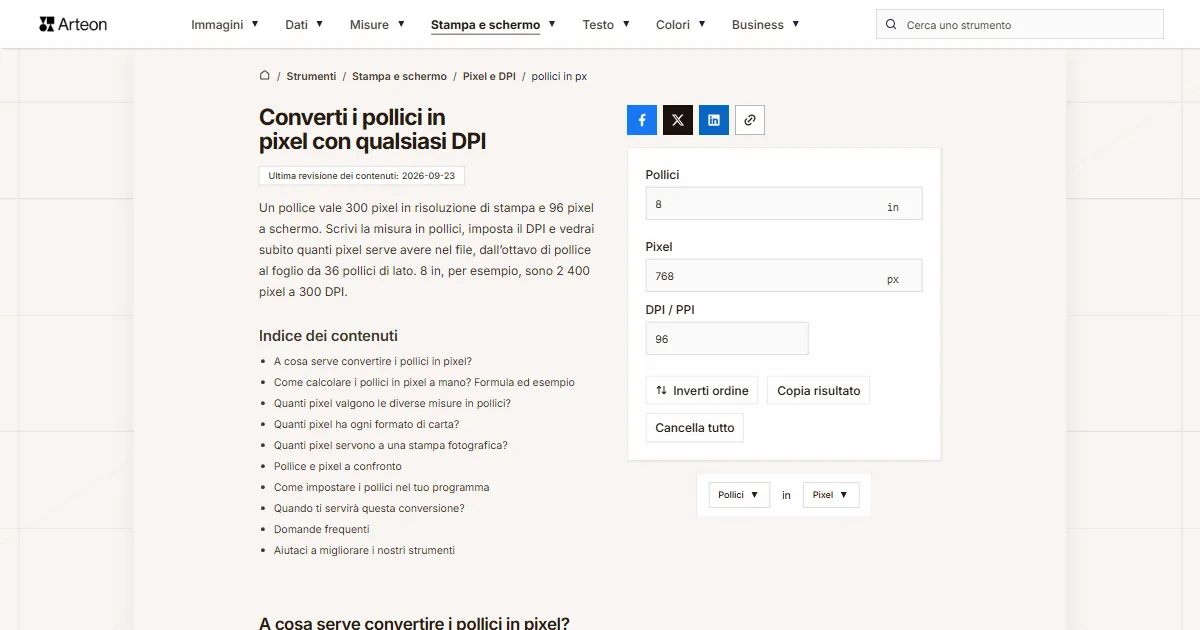Click Cancella tutto button
The image size is (1200, 630).
click(695, 427)
